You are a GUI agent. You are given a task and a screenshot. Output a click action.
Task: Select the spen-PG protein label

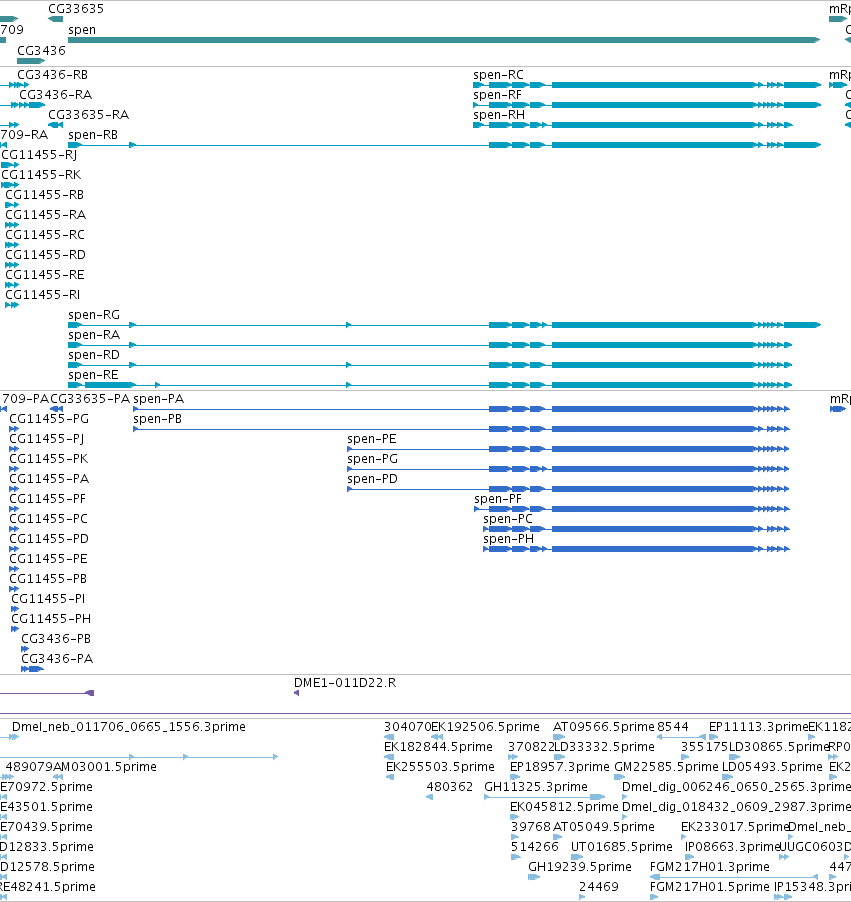click(x=372, y=459)
